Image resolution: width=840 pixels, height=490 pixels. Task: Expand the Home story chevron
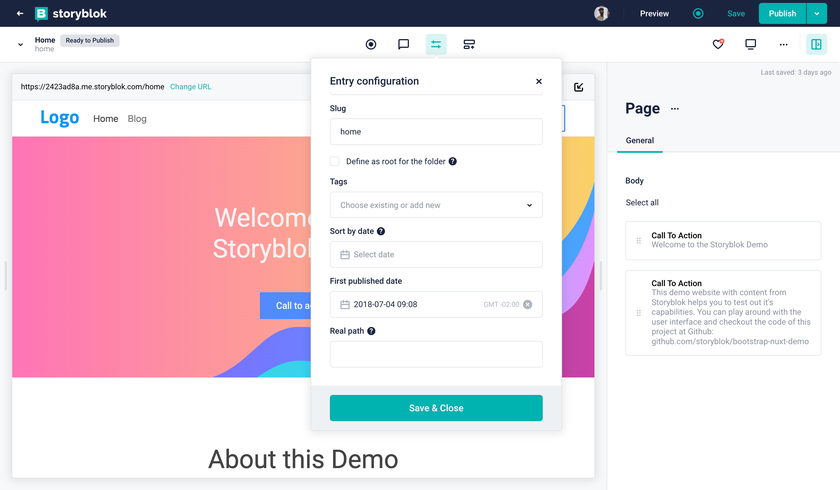[20, 44]
